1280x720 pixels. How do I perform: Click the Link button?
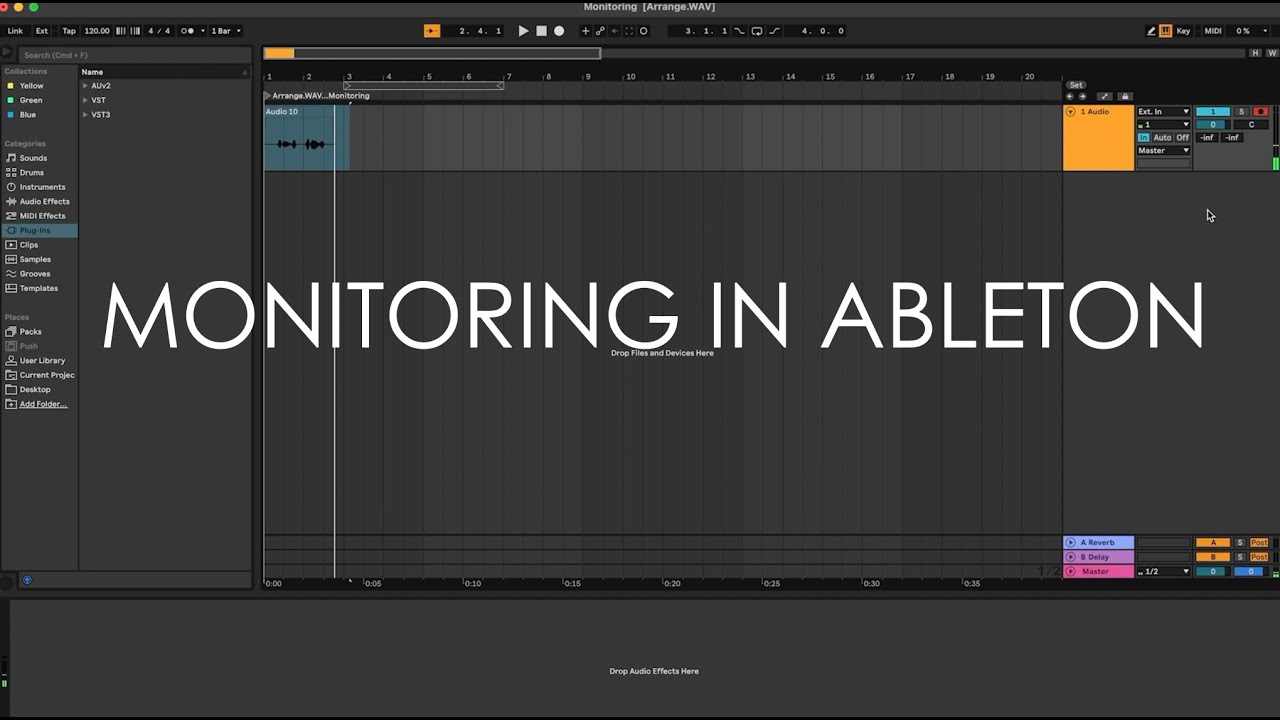(x=15, y=31)
